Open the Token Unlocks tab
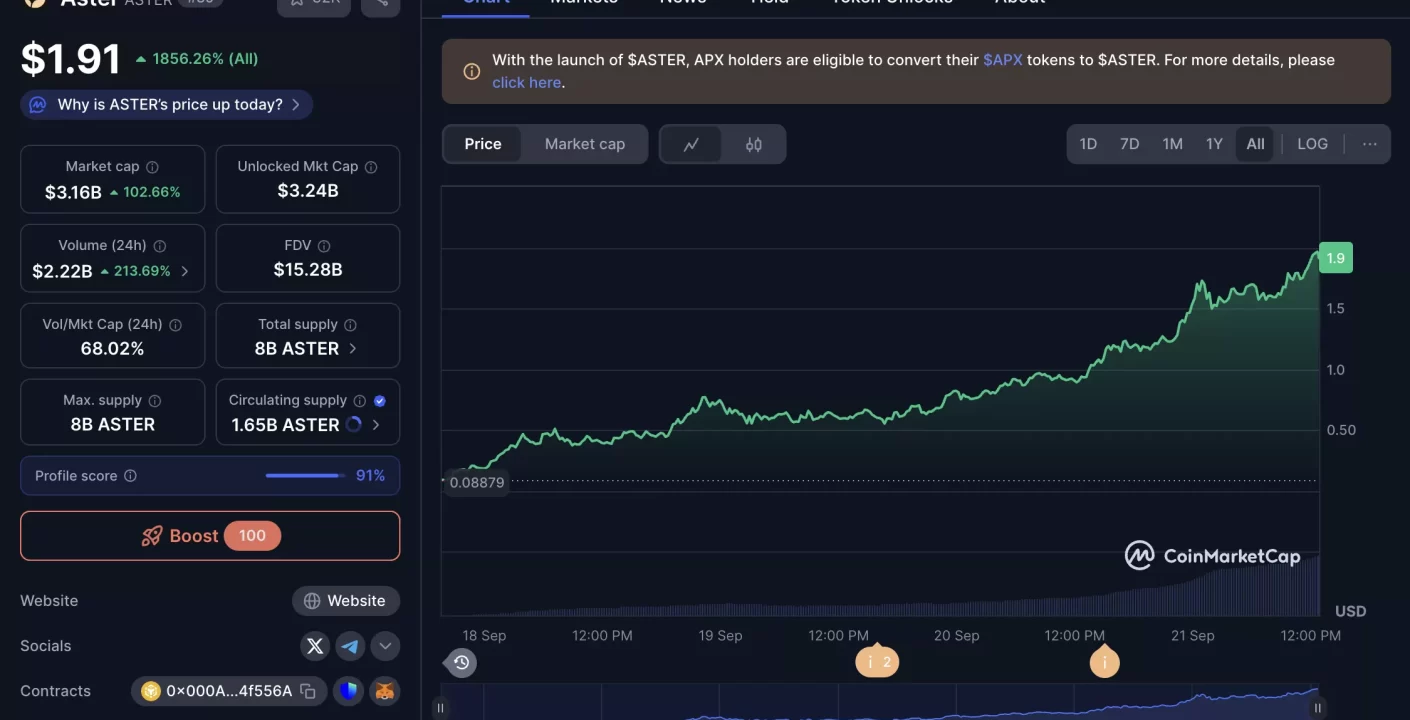The image size is (1410, 720). (x=891, y=4)
